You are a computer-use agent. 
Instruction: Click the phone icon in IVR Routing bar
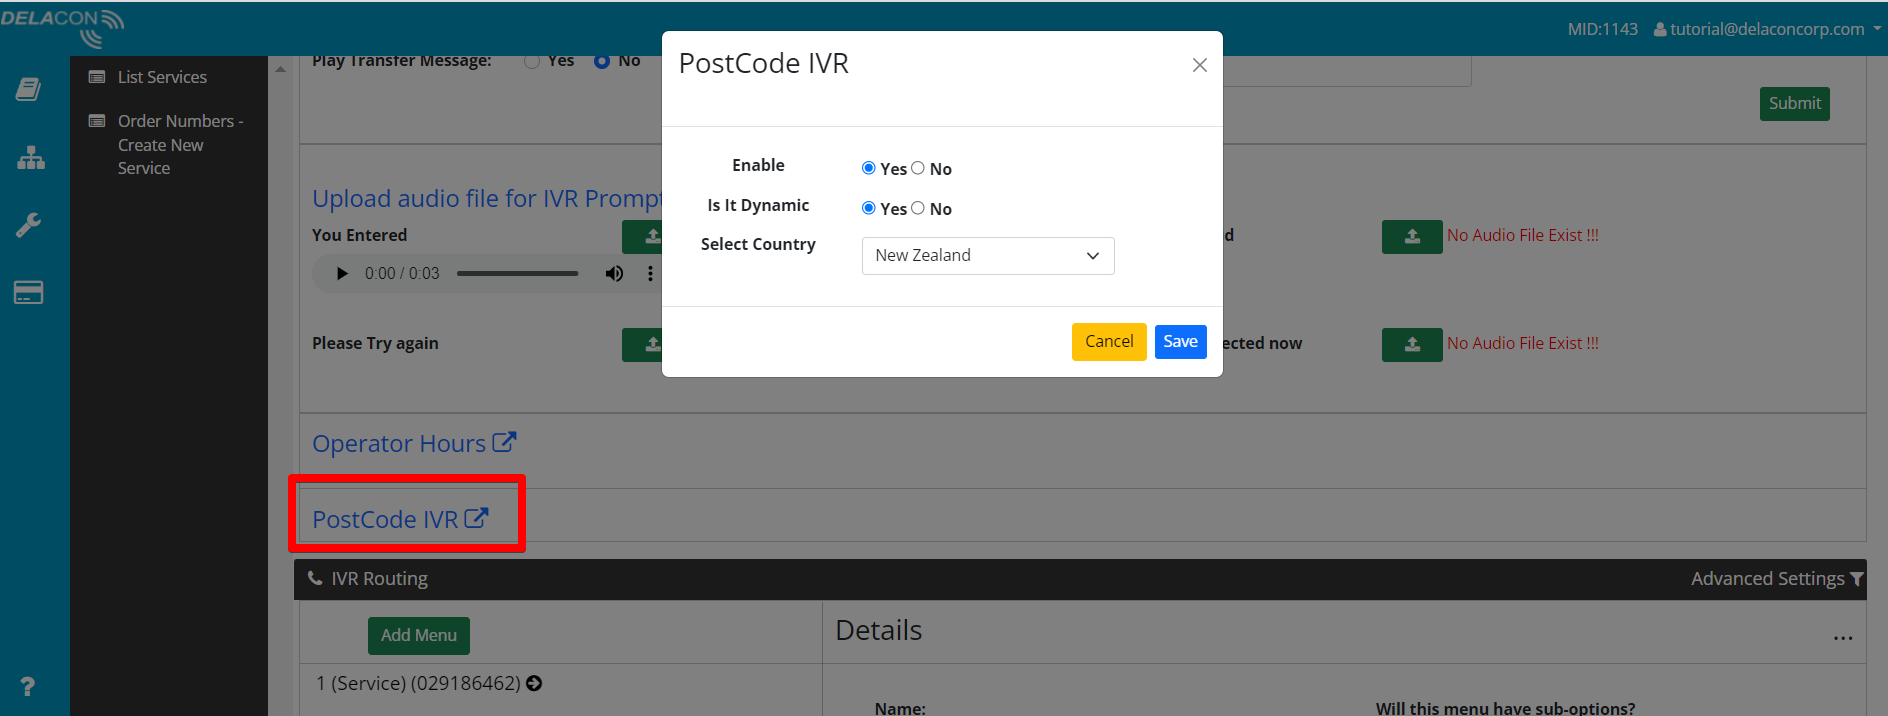click(x=315, y=578)
